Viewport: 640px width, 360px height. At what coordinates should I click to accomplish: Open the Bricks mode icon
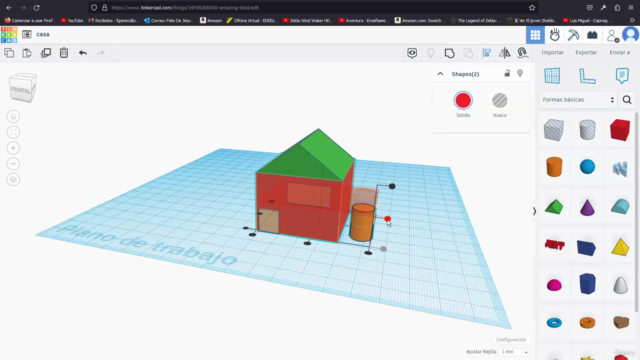click(x=592, y=35)
